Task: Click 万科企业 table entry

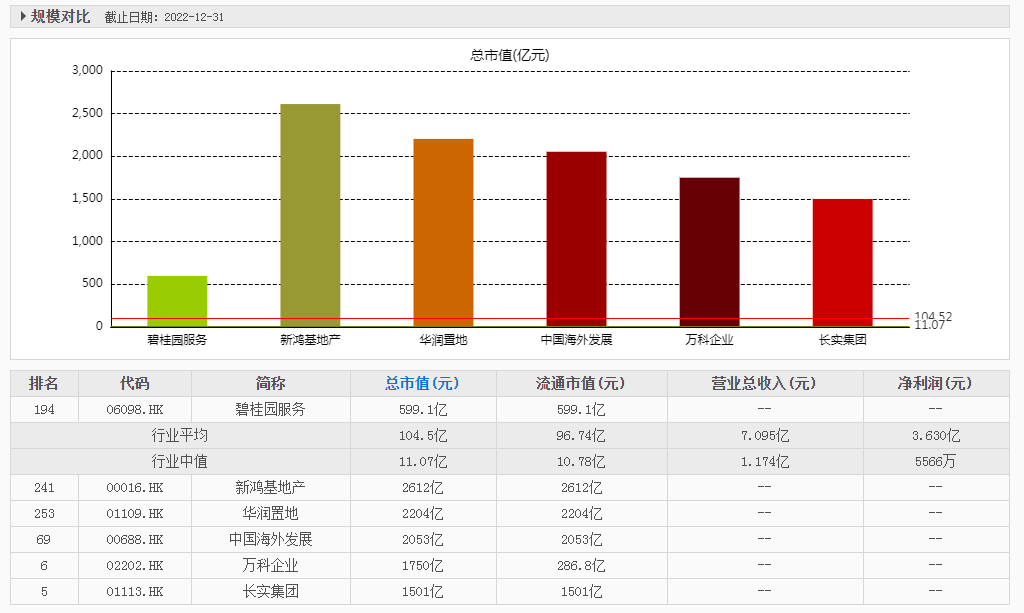Action: click(270, 565)
